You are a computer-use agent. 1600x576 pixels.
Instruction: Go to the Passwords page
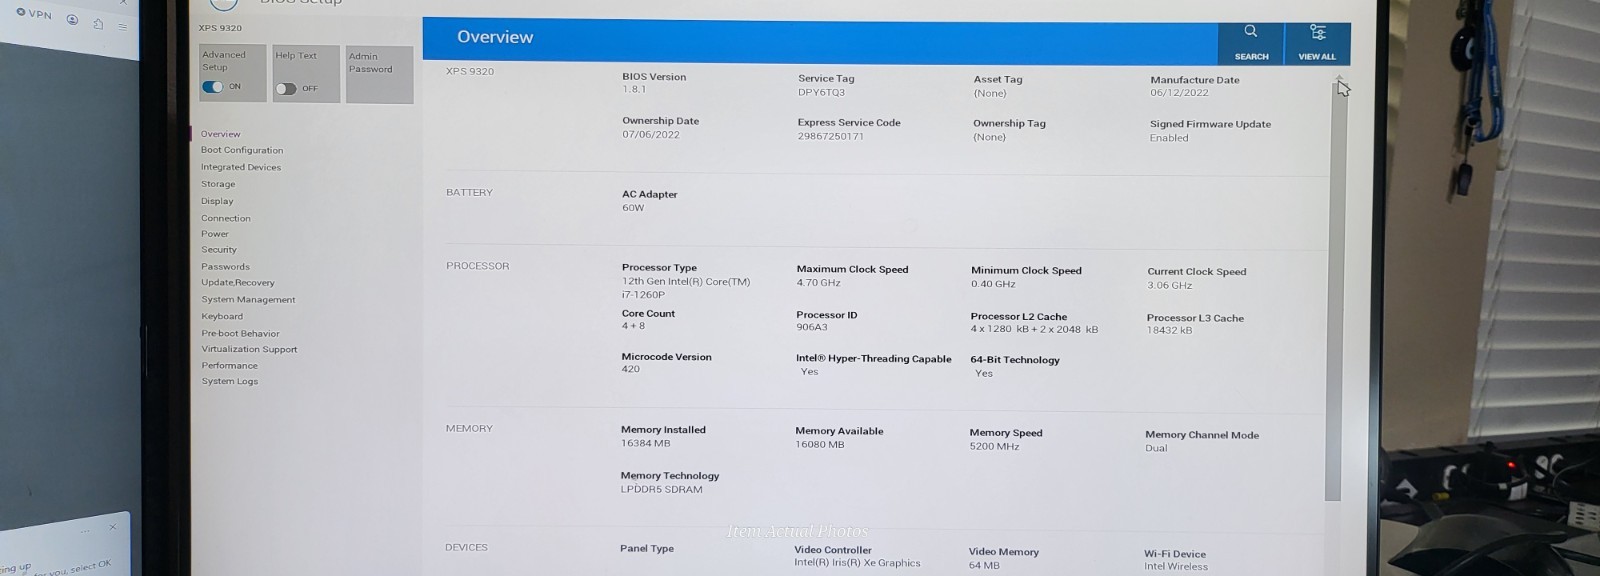[225, 267]
